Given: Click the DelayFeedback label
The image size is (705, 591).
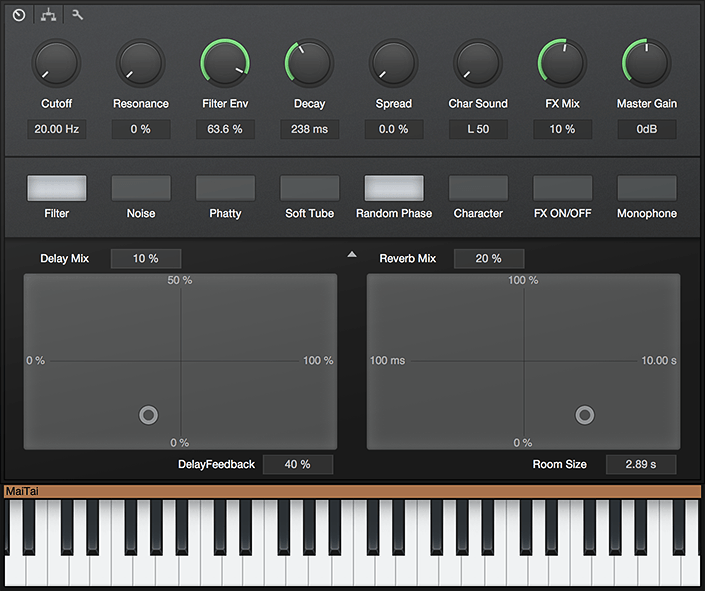Looking at the screenshot, I should click(x=216, y=464).
